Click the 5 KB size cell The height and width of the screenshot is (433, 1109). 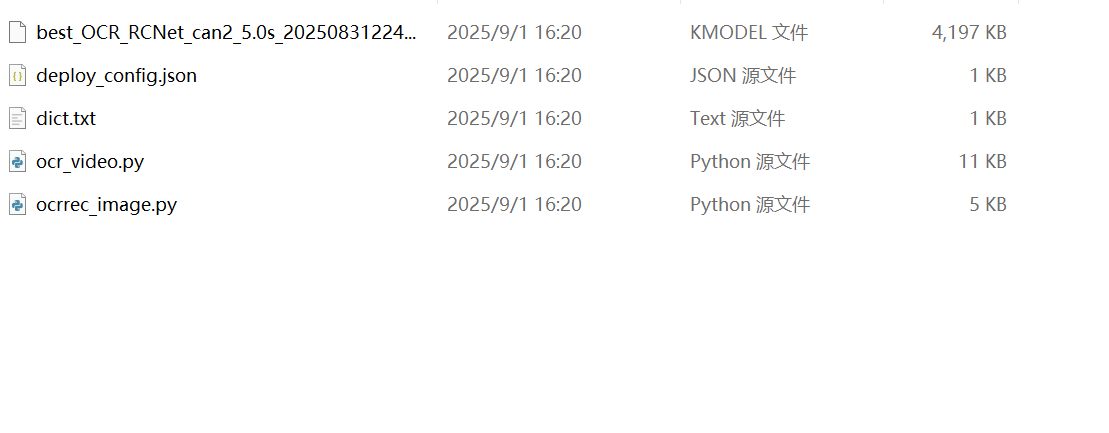[987, 204]
